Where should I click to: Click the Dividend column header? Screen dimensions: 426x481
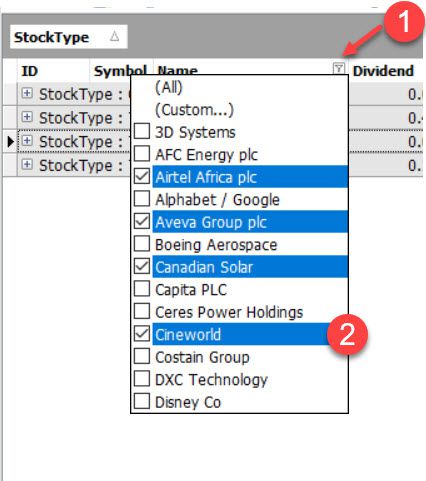tap(385, 71)
